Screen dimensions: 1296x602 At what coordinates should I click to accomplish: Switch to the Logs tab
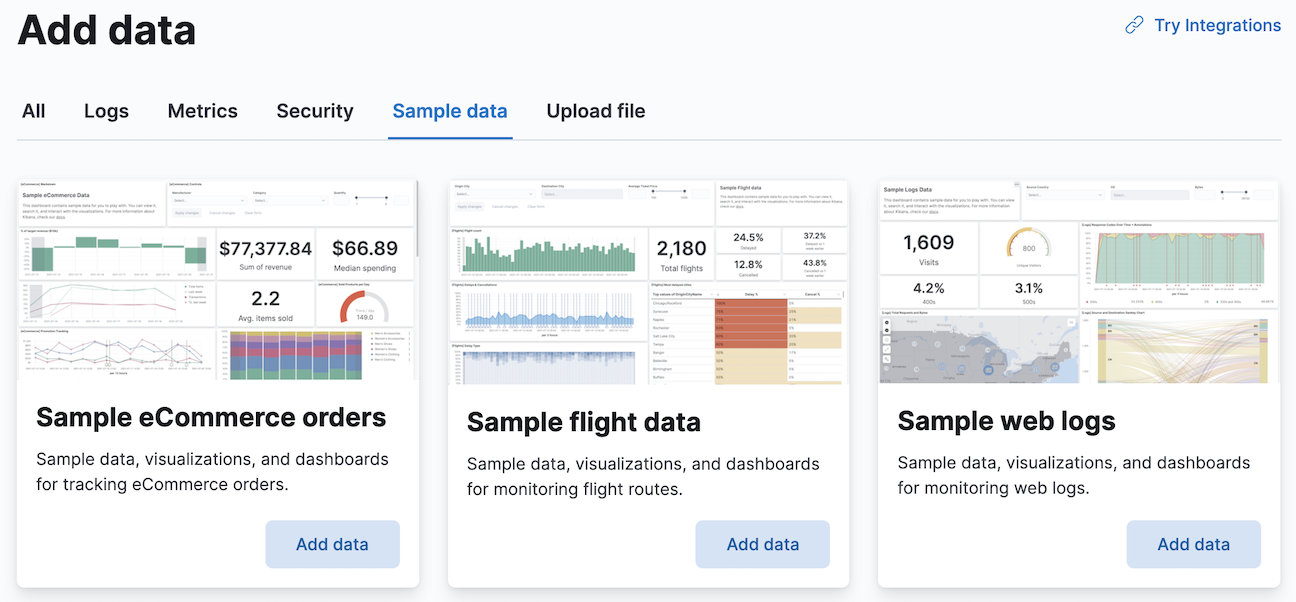coord(106,111)
